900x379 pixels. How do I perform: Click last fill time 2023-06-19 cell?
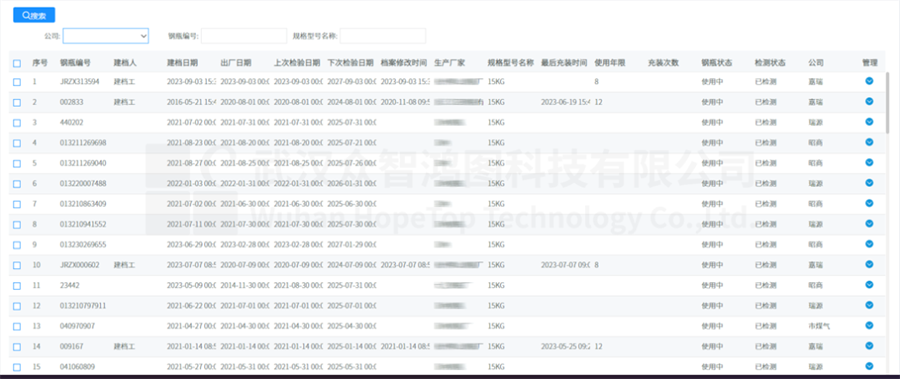[565, 102]
